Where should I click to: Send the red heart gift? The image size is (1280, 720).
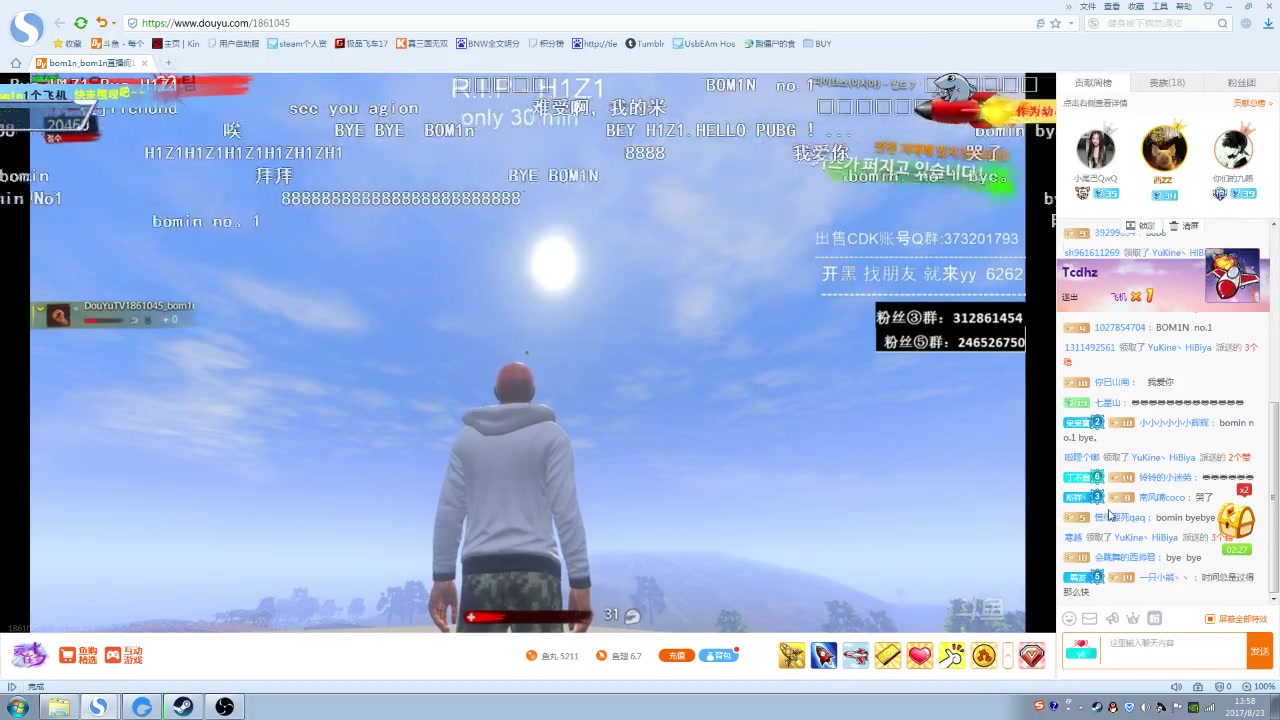click(x=920, y=656)
